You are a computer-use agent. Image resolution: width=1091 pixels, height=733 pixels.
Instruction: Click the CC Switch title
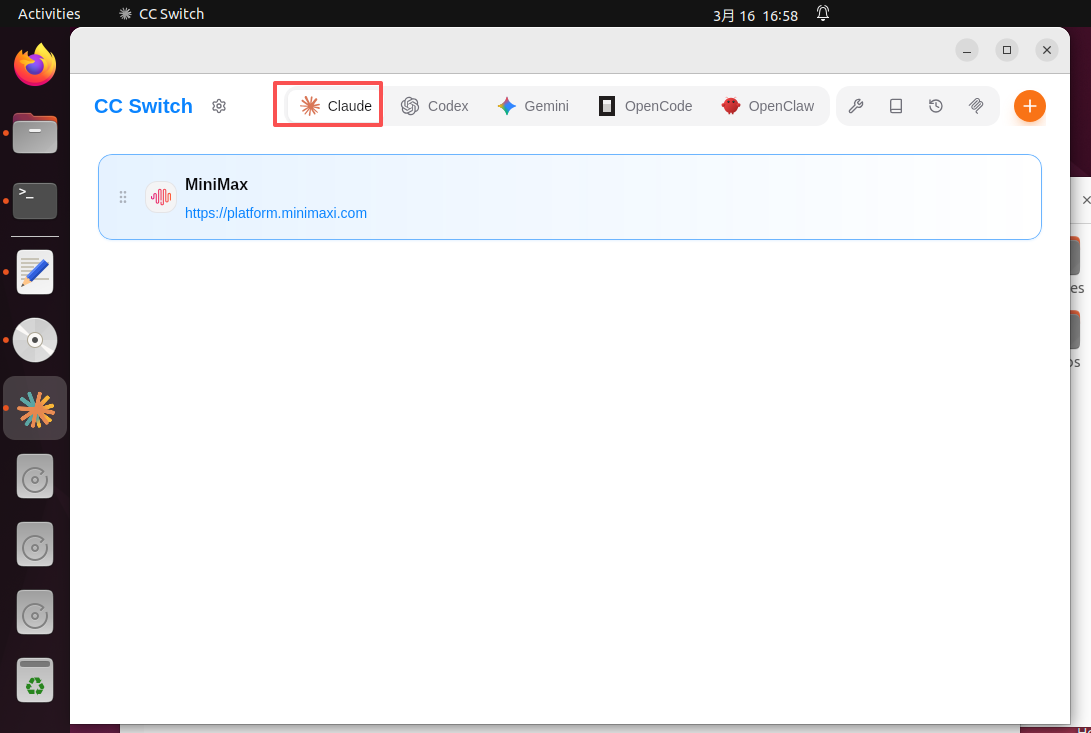pos(143,106)
